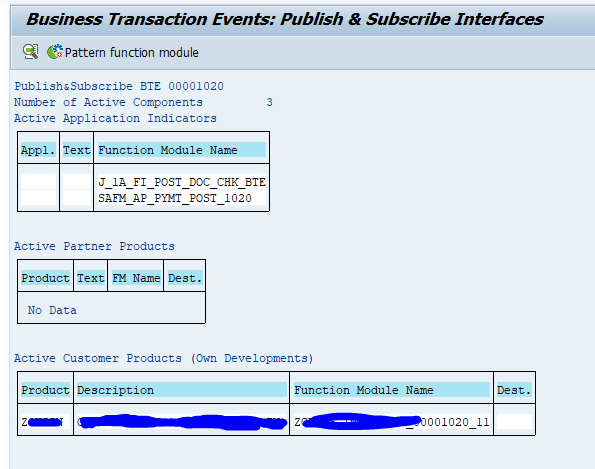Viewport: 595px width, 469px height.
Task: Click the Product header in Partner Products table
Action: [x=45, y=278]
